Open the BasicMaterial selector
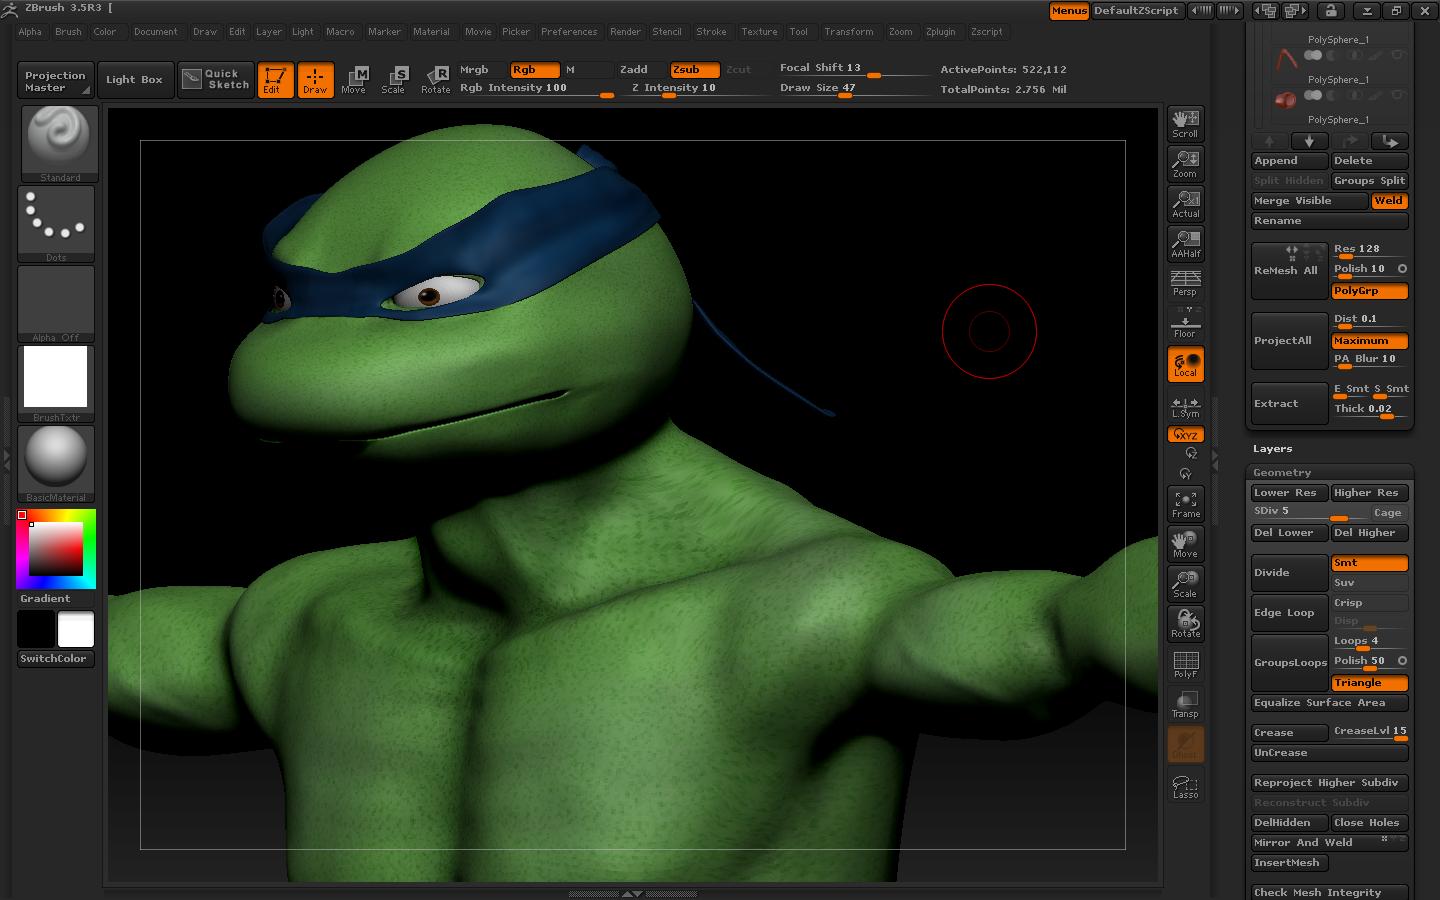 [57, 463]
